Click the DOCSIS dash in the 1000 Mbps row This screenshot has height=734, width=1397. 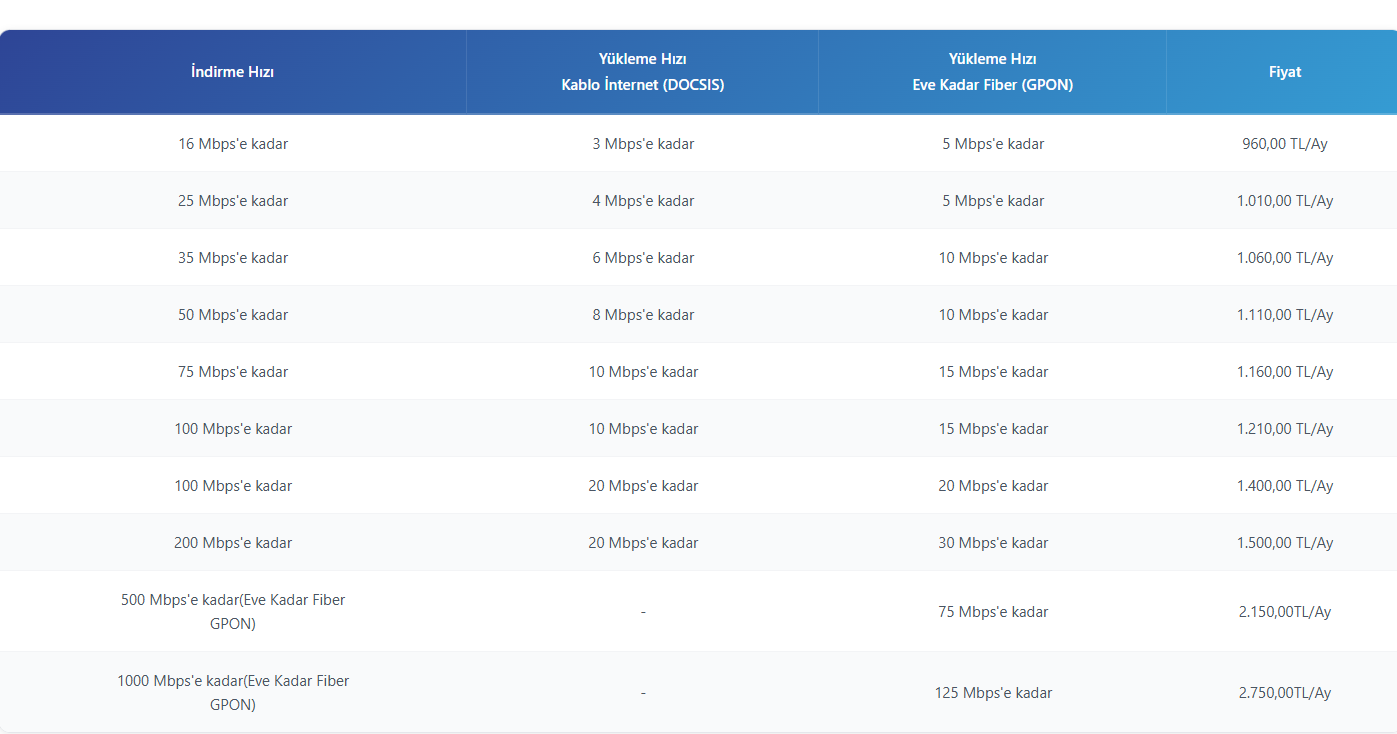pos(643,693)
